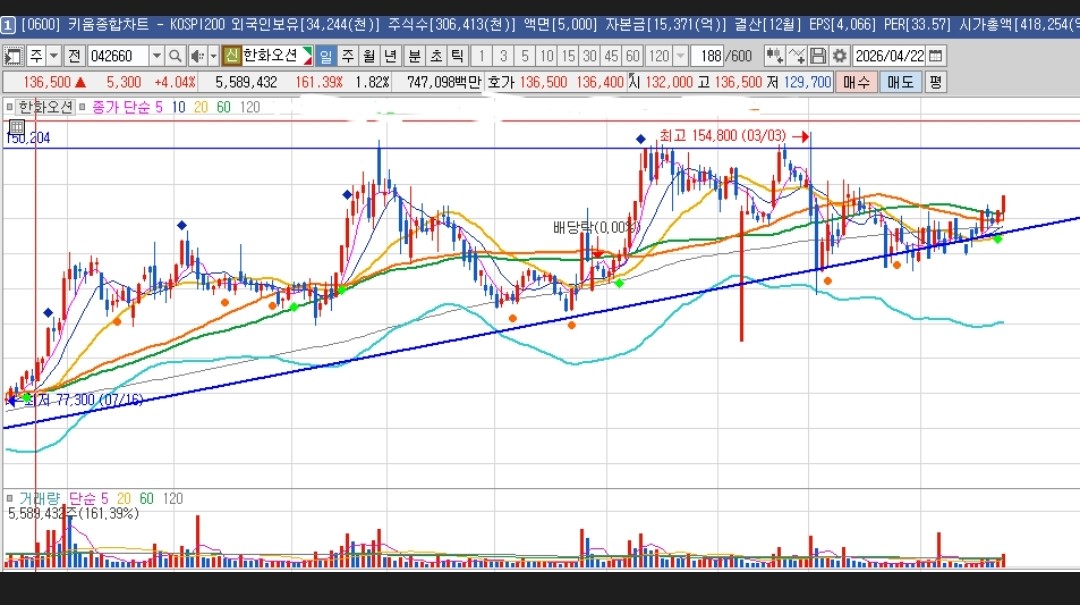Expand the stock code 042660 dropdown
Image resolution: width=1080 pixels, height=605 pixels.
[x=157, y=56]
